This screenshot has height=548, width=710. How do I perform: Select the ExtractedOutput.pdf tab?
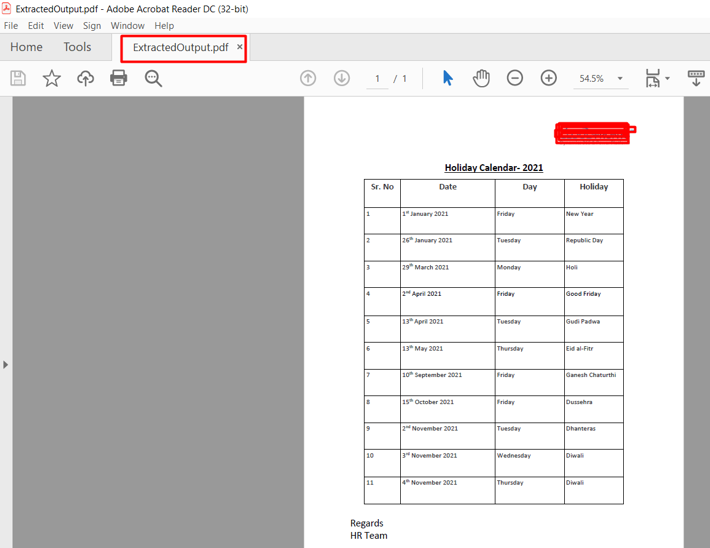[180, 48]
